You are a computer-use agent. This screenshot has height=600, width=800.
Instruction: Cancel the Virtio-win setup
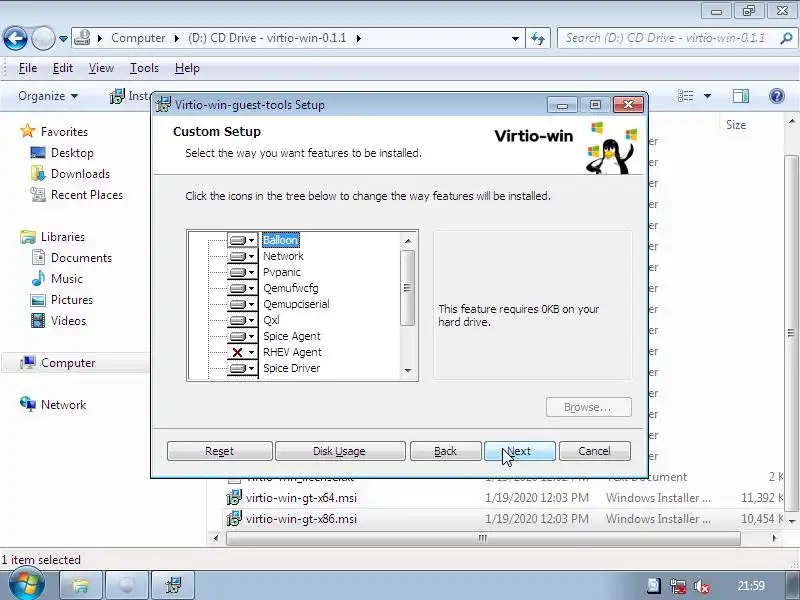tap(594, 451)
